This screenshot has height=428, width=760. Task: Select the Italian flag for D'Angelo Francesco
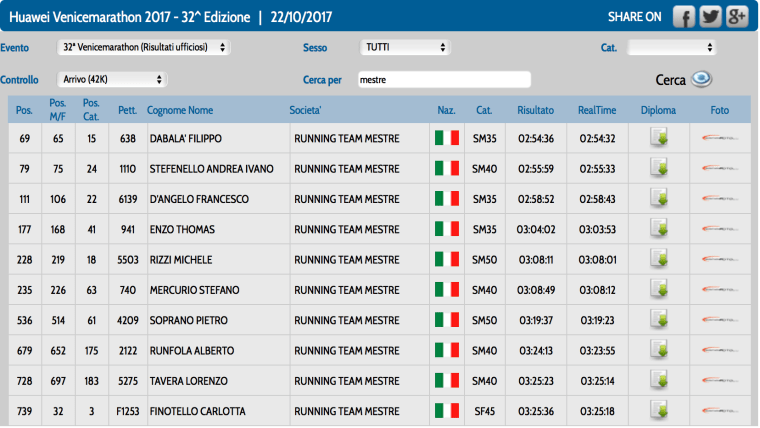click(446, 199)
